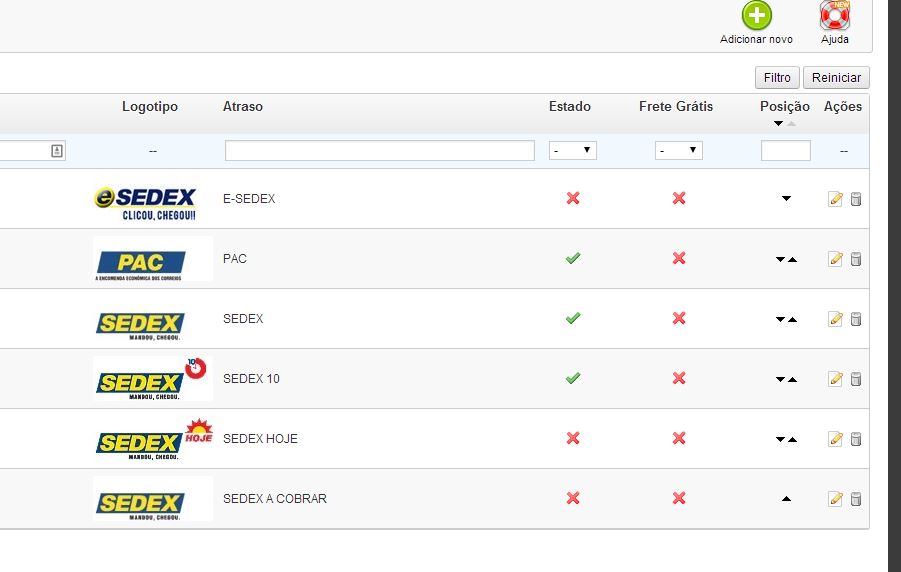
Task: Move PAC up with the up arrow
Action: tap(792, 259)
